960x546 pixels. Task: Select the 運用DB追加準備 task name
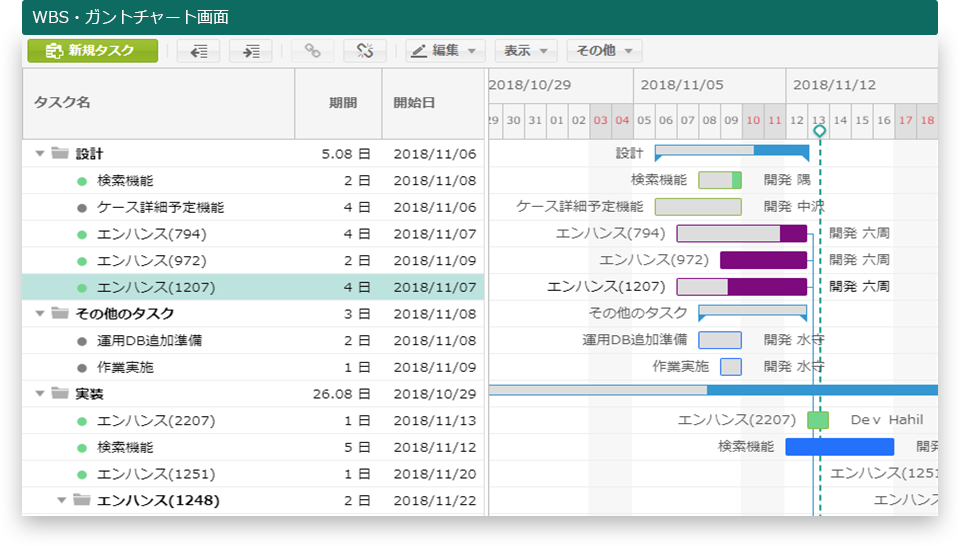point(149,340)
